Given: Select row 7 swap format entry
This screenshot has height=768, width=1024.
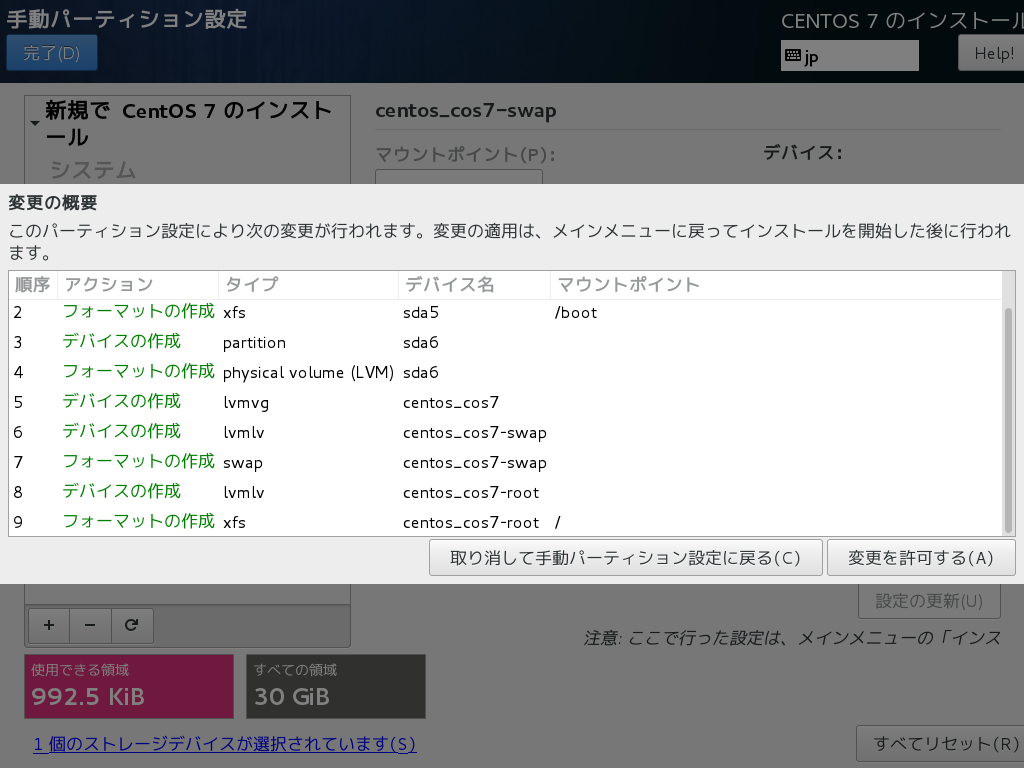Looking at the screenshot, I should click(x=505, y=462).
